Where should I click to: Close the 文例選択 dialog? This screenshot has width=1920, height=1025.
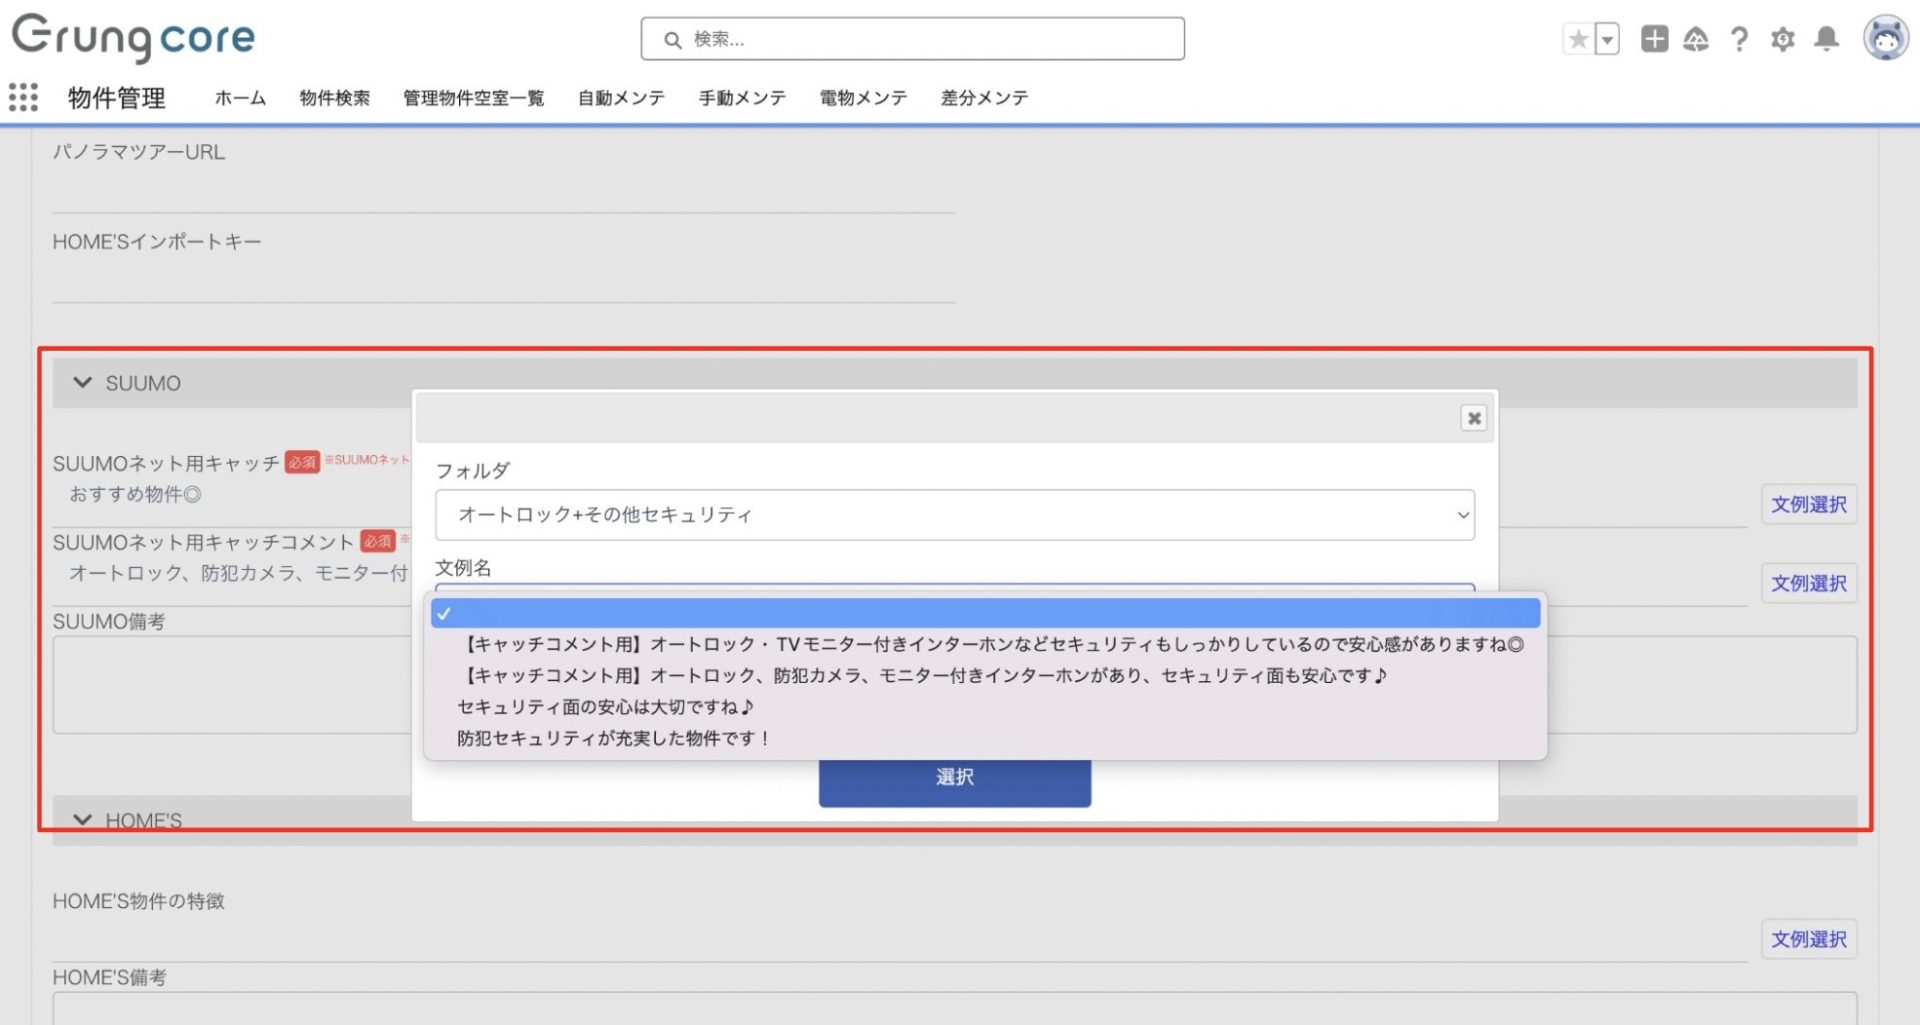(1473, 418)
